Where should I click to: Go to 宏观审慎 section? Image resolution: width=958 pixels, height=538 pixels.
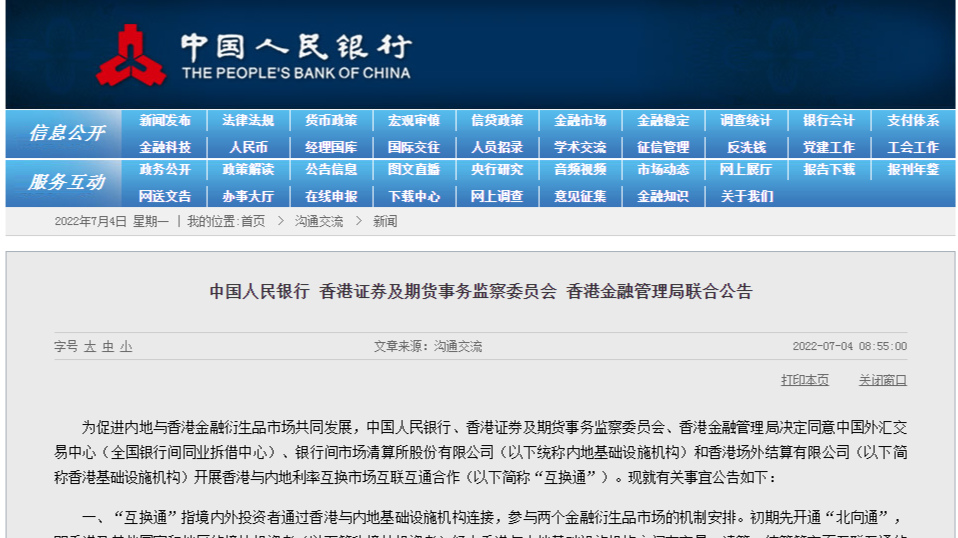[x=414, y=120]
